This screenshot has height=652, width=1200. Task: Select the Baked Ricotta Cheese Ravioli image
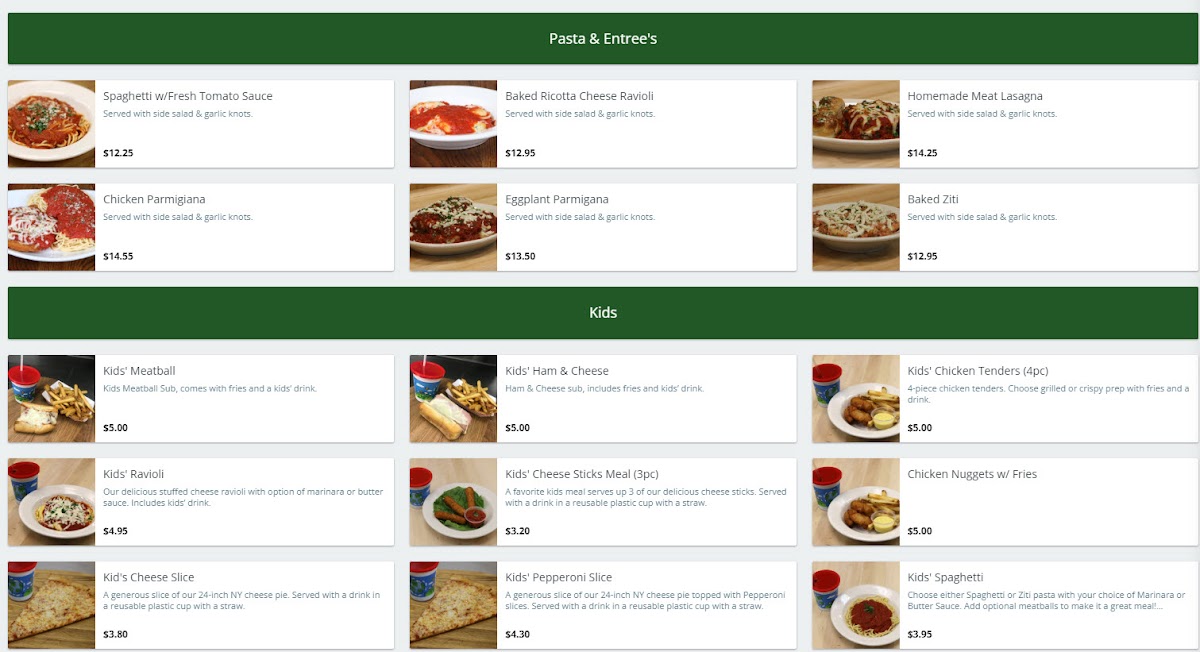pyautogui.click(x=453, y=124)
